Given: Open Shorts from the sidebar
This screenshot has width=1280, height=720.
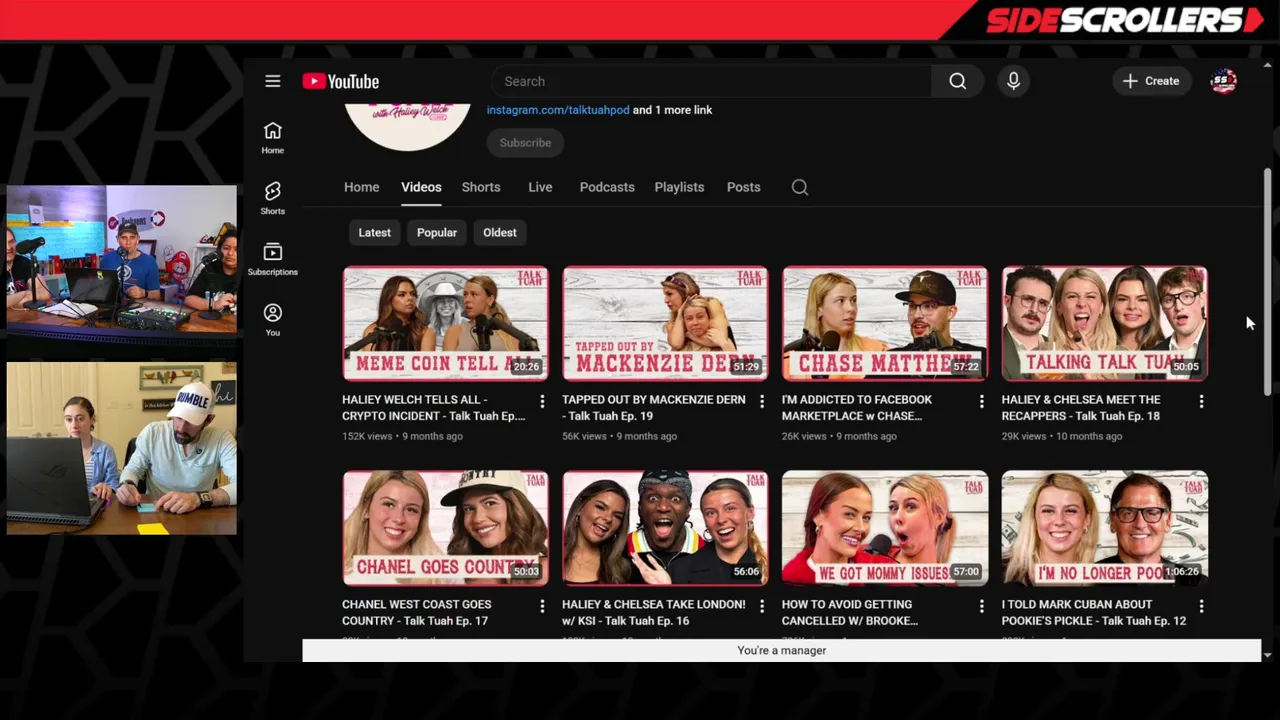Looking at the screenshot, I should point(273,198).
